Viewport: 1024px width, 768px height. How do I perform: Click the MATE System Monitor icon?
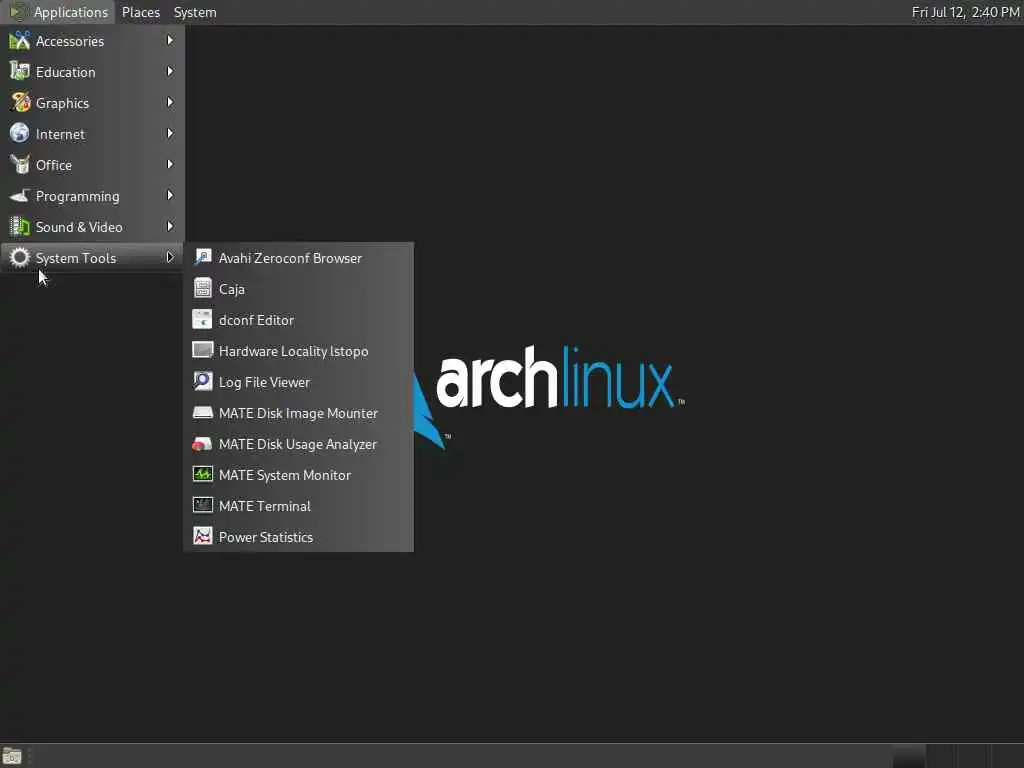(202, 475)
